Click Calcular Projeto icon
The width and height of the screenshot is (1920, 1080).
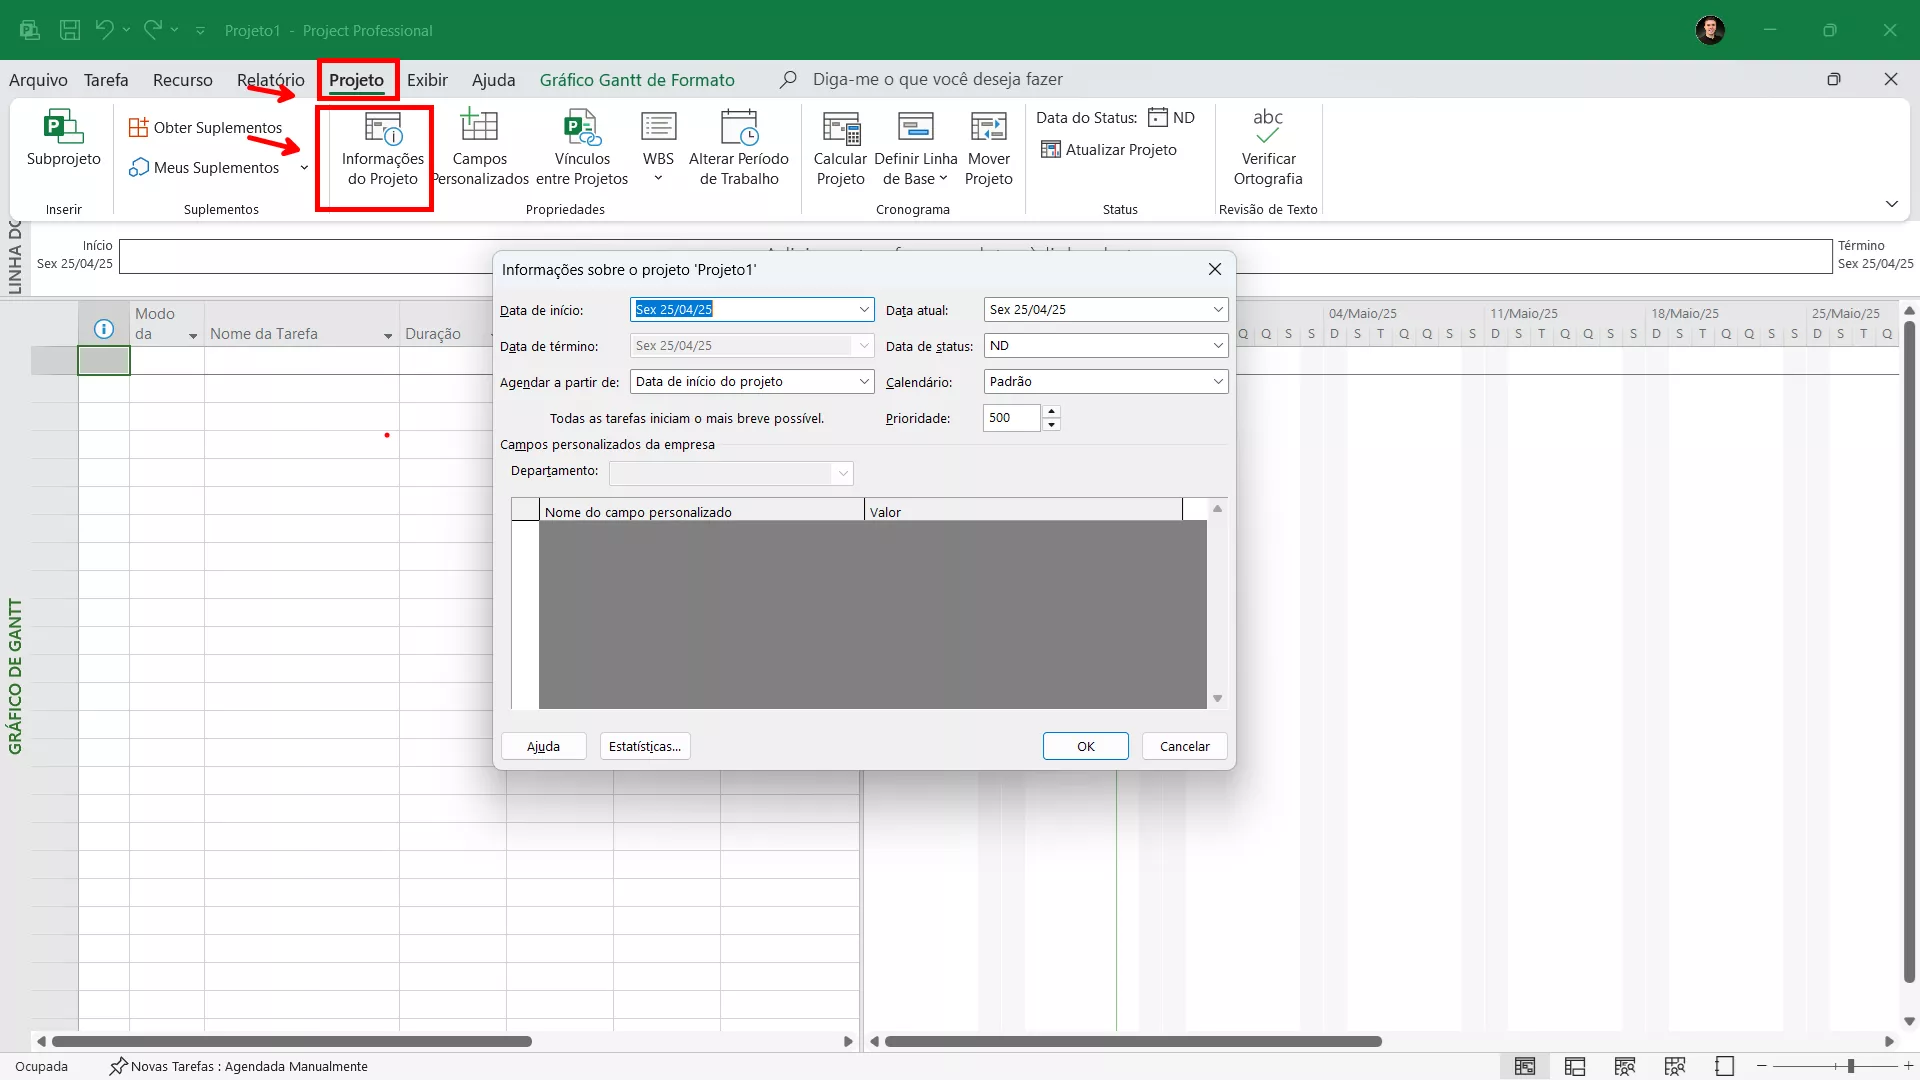tap(840, 128)
